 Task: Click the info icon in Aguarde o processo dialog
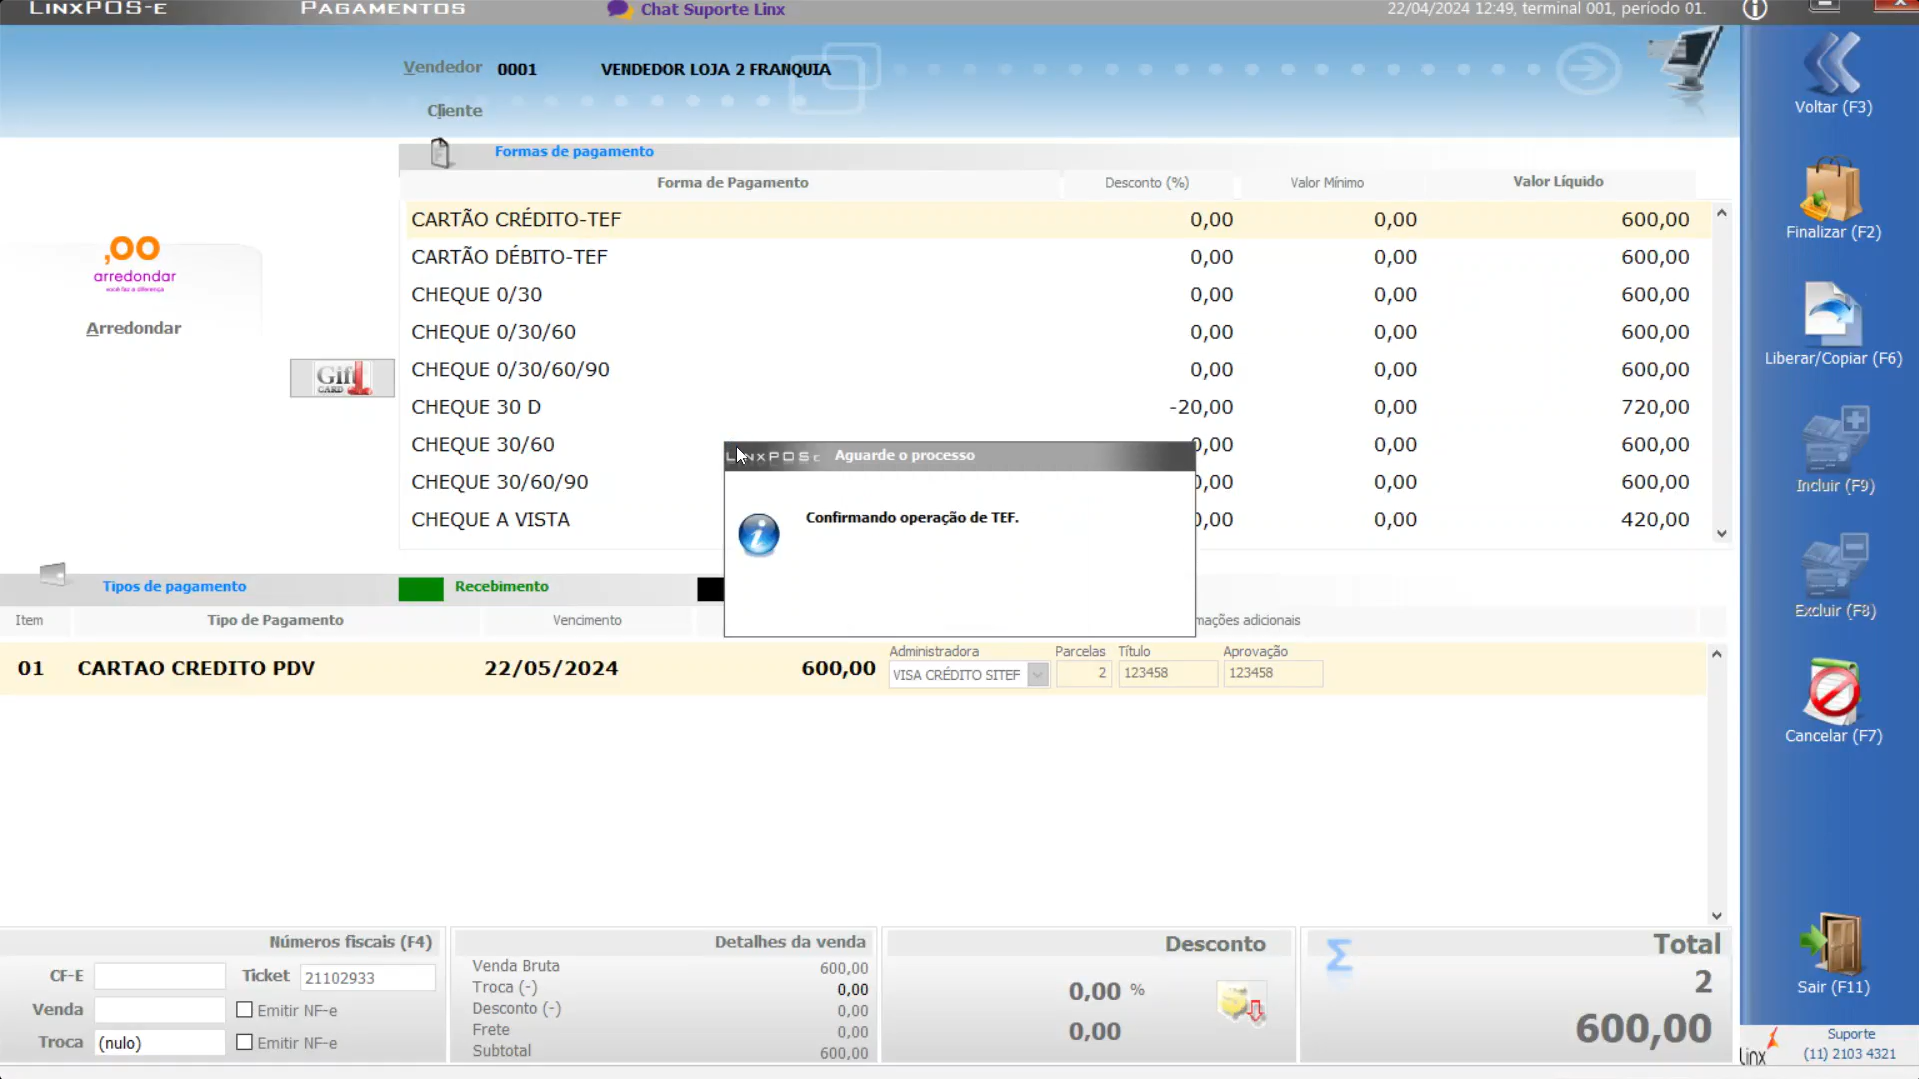coord(759,535)
